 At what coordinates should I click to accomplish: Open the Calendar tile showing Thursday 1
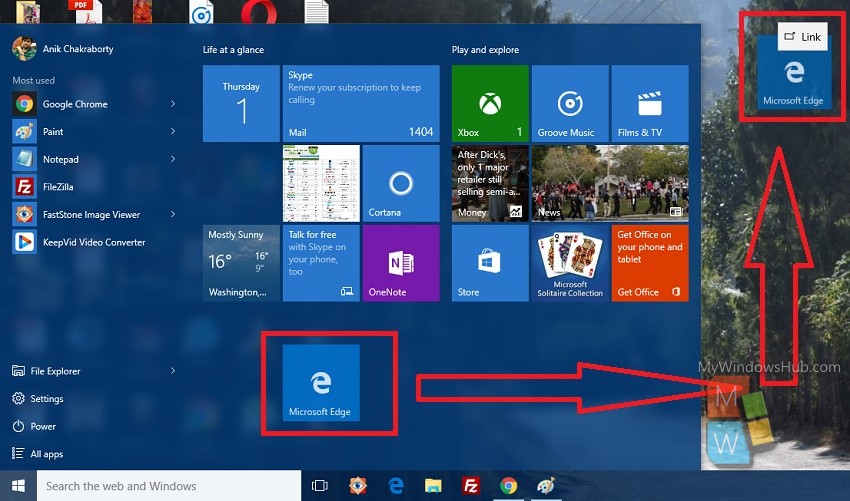click(241, 104)
